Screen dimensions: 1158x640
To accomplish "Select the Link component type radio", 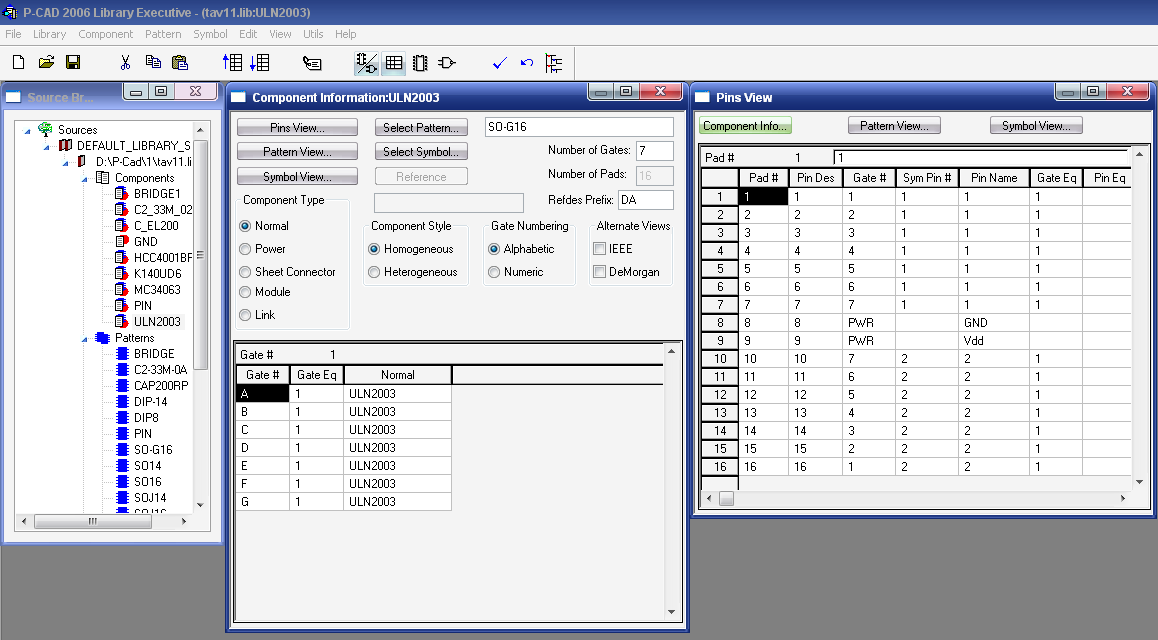I will point(245,314).
